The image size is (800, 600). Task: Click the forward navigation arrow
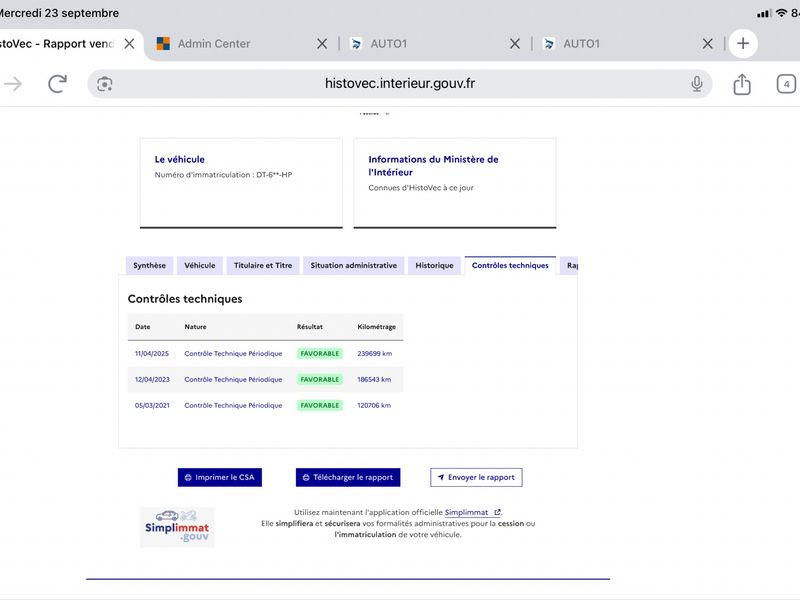[13, 84]
